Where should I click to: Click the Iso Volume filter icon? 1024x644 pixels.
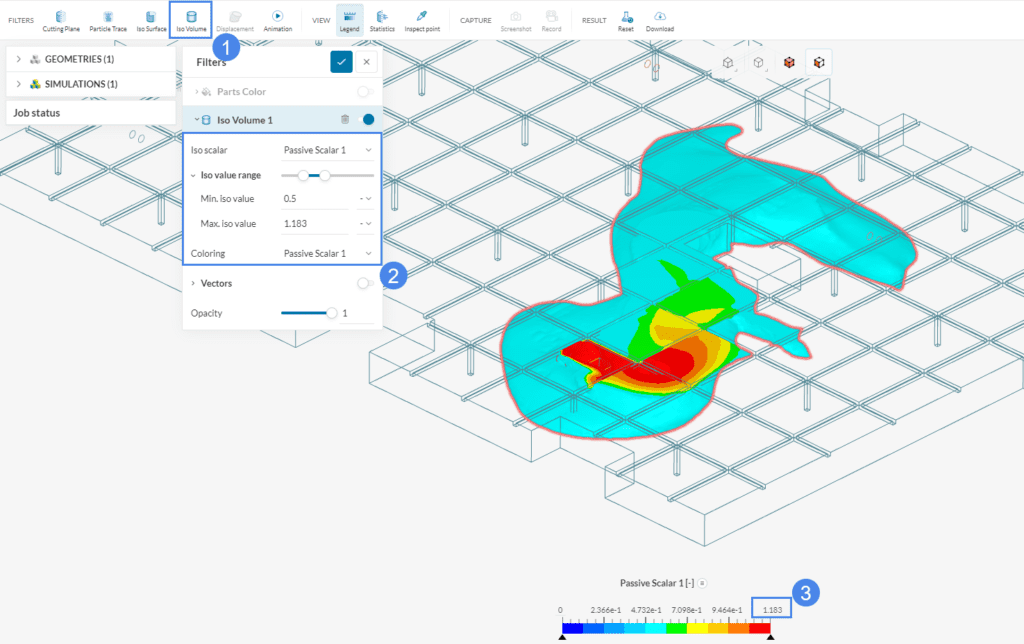point(190,17)
